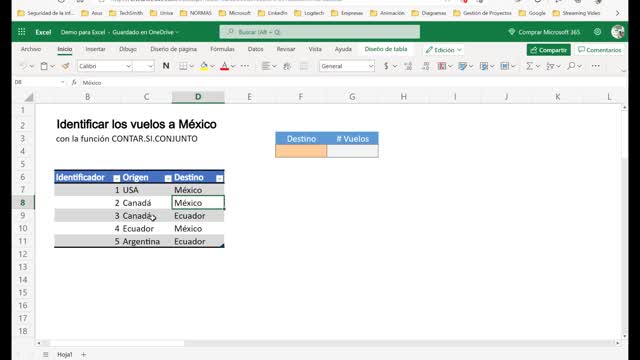640x360 pixels.
Task: Click the select-all corner triangle
Action: 29,97
